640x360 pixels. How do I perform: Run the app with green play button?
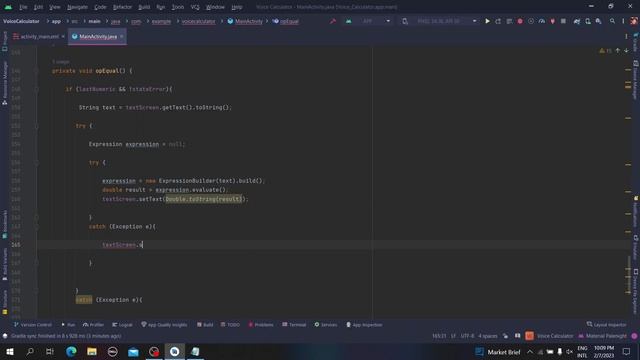(487, 21)
